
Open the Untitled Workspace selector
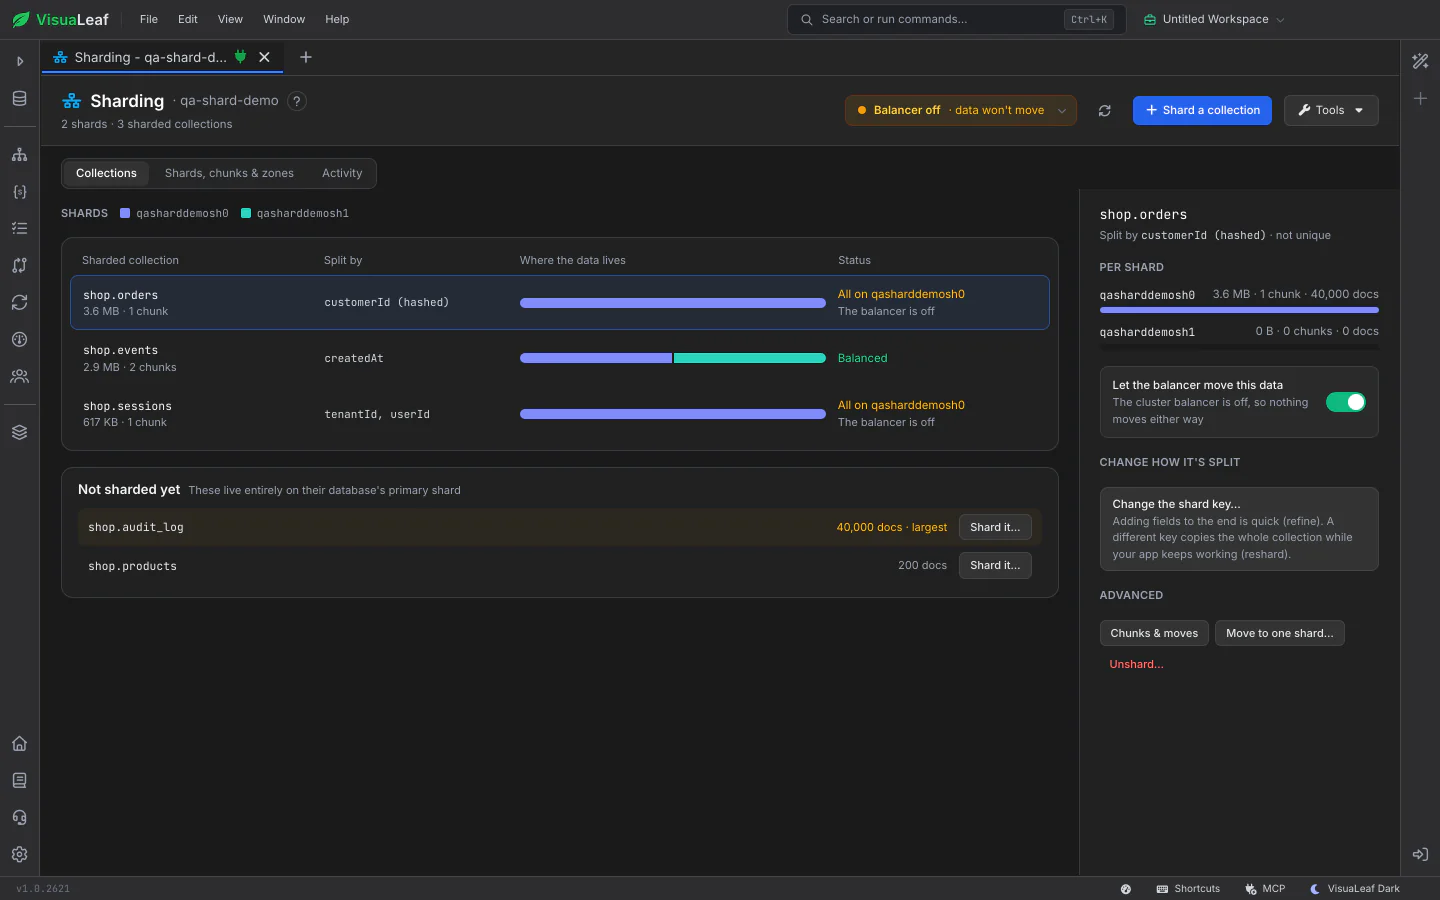point(1214,19)
